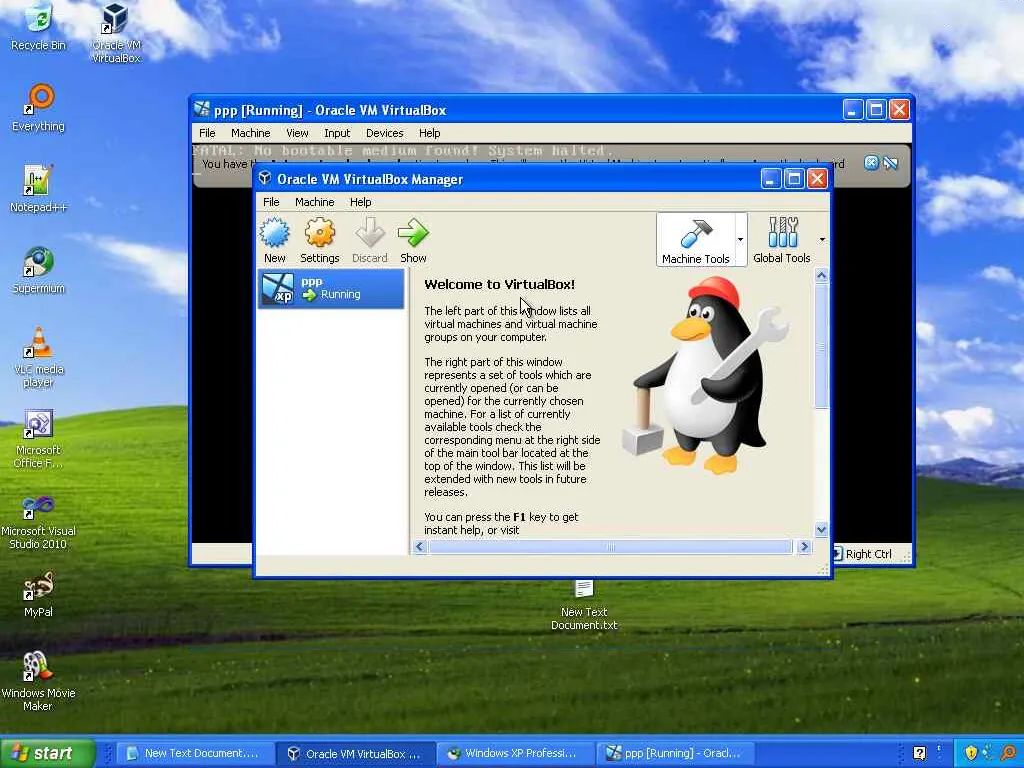Select New Text Document.txt on desktop
The image size is (1024, 768).
tap(584, 605)
